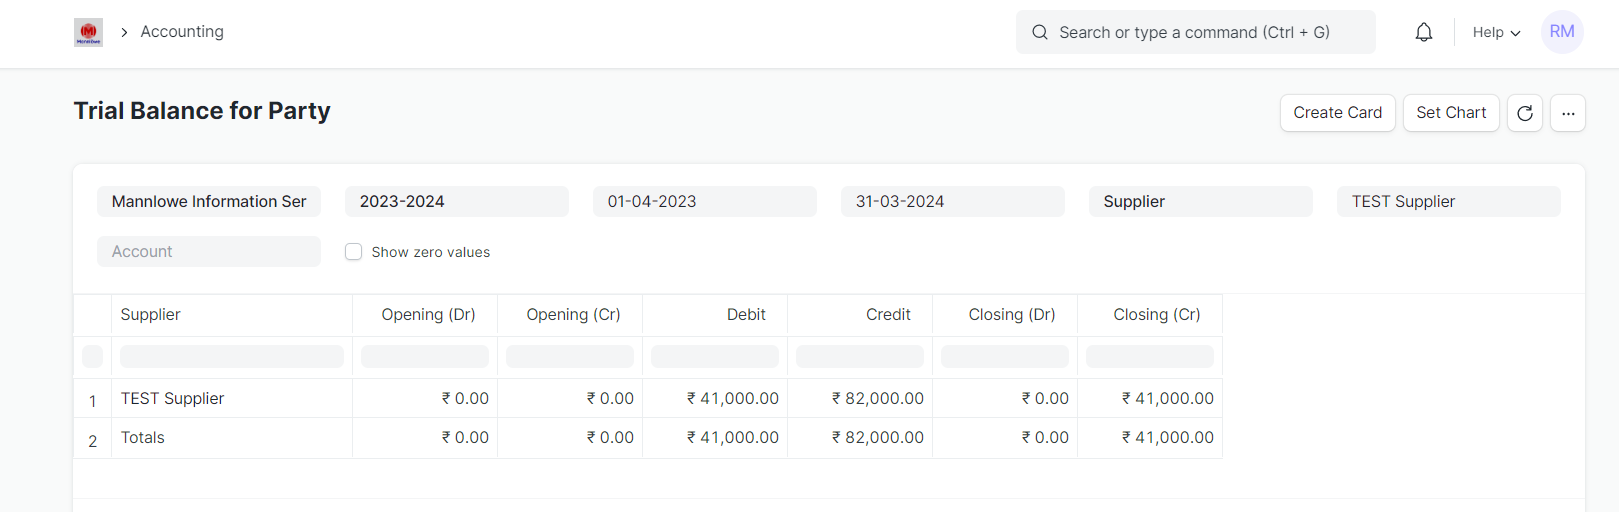Screen dimensions: 1619x512
Task: Click row number 2 cell
Action: point(93,439)
